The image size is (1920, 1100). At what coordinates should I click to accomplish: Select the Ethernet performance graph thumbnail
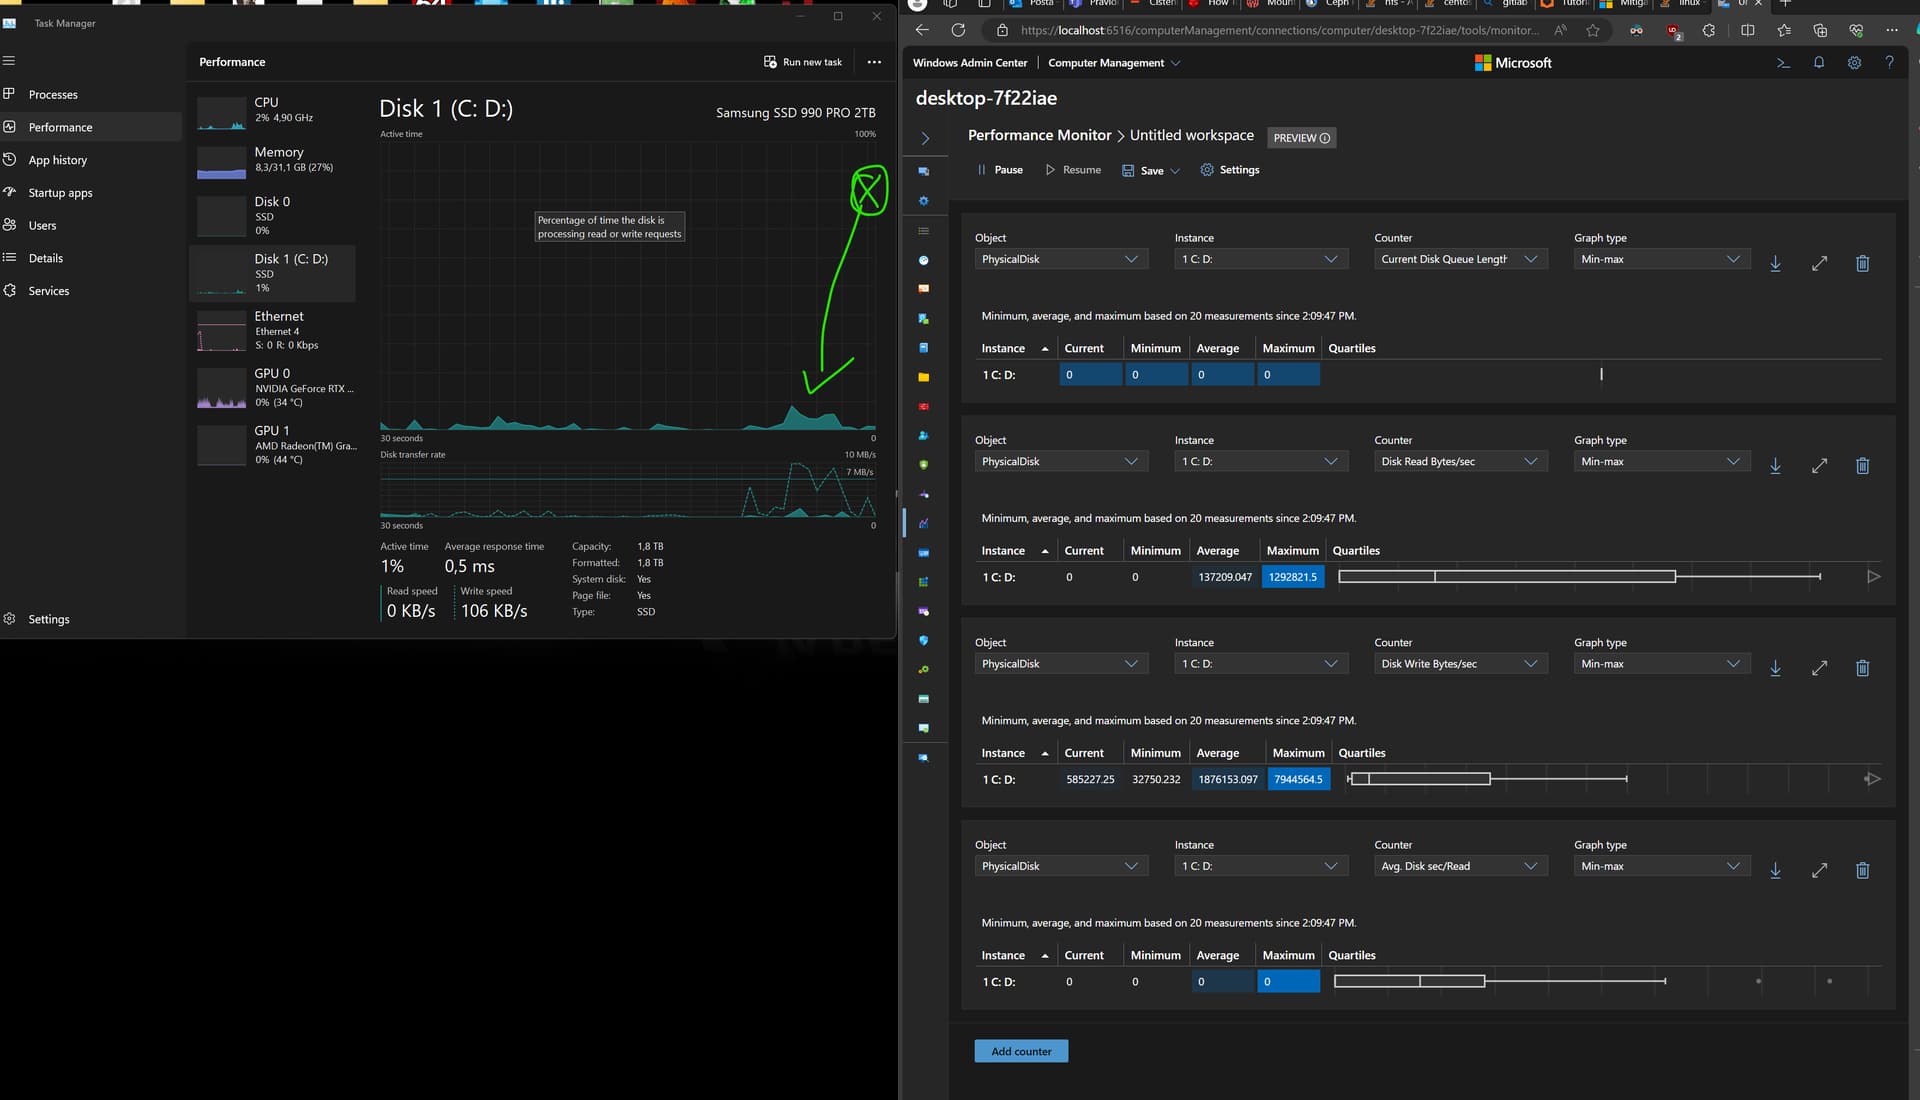tap(222, 330)
